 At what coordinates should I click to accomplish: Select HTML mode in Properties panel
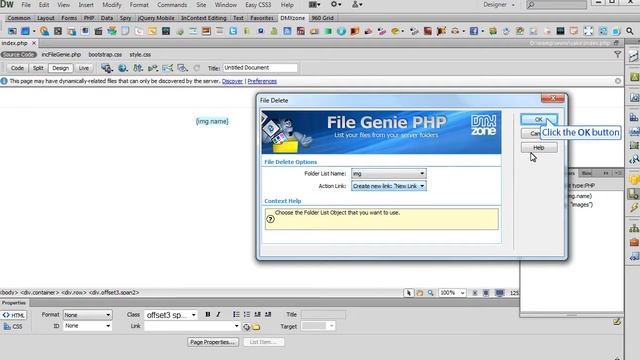point(14,315)
